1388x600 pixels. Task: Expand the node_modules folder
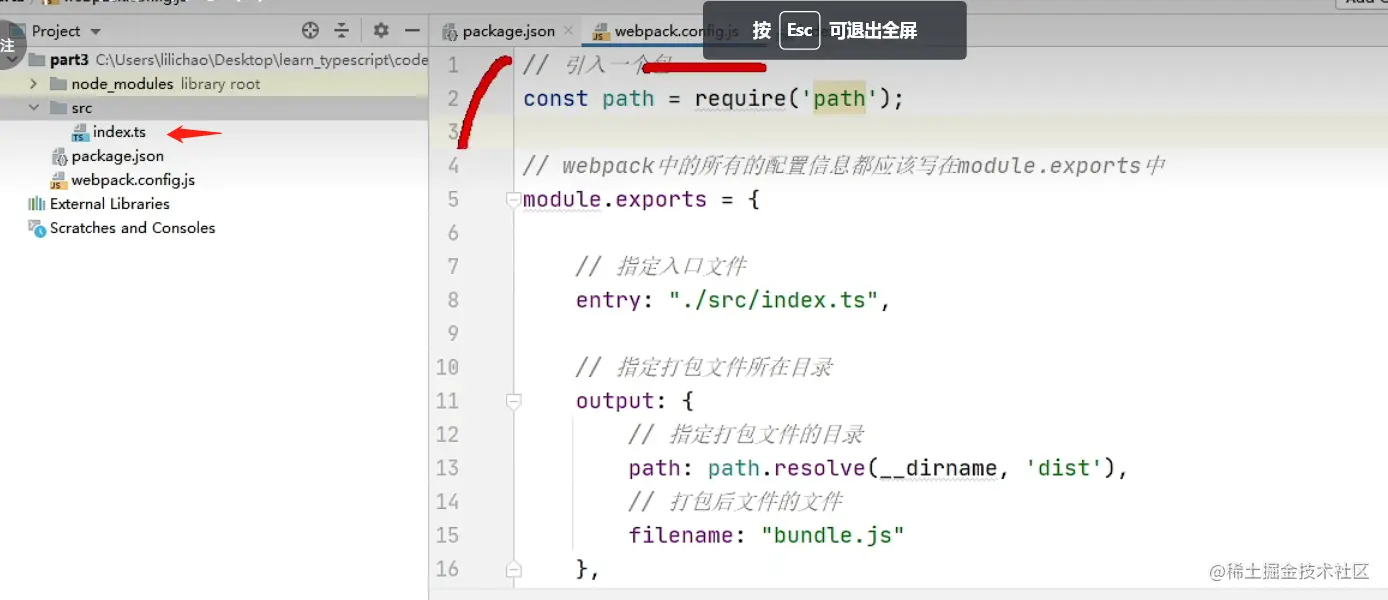coord(34,84)
